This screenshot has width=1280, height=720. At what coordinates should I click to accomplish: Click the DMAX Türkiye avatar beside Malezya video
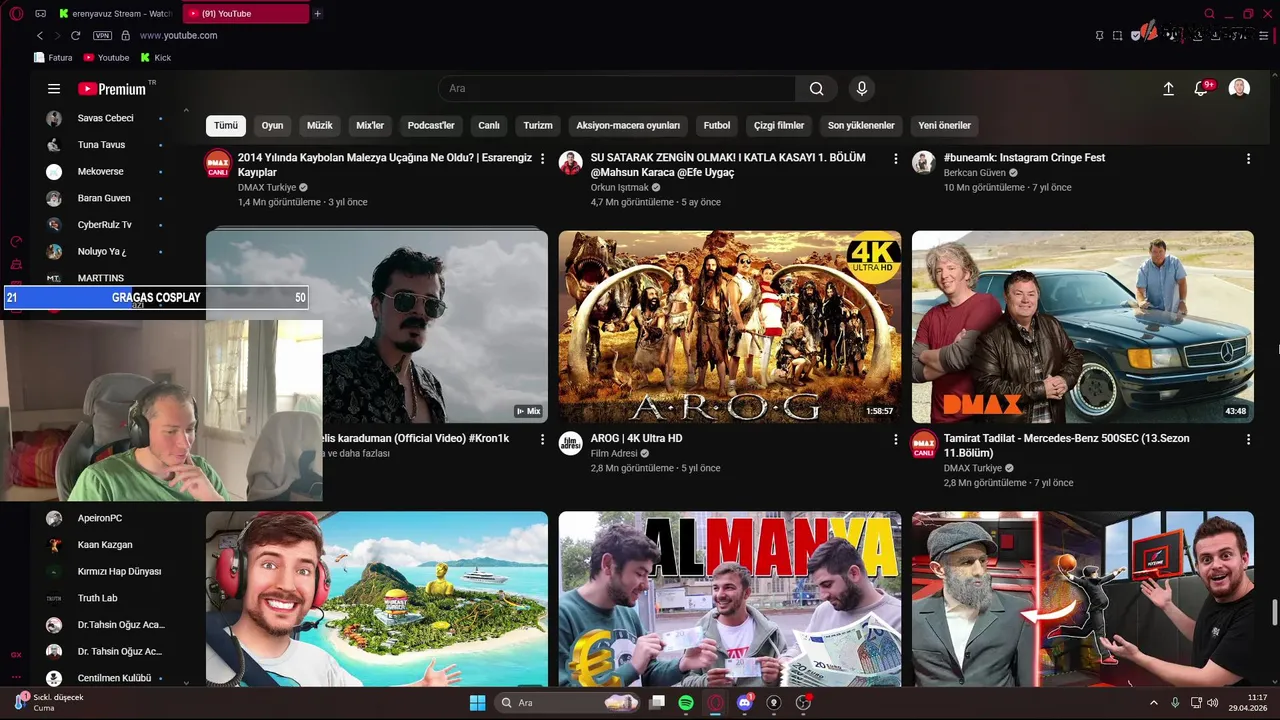coord(218,163)
